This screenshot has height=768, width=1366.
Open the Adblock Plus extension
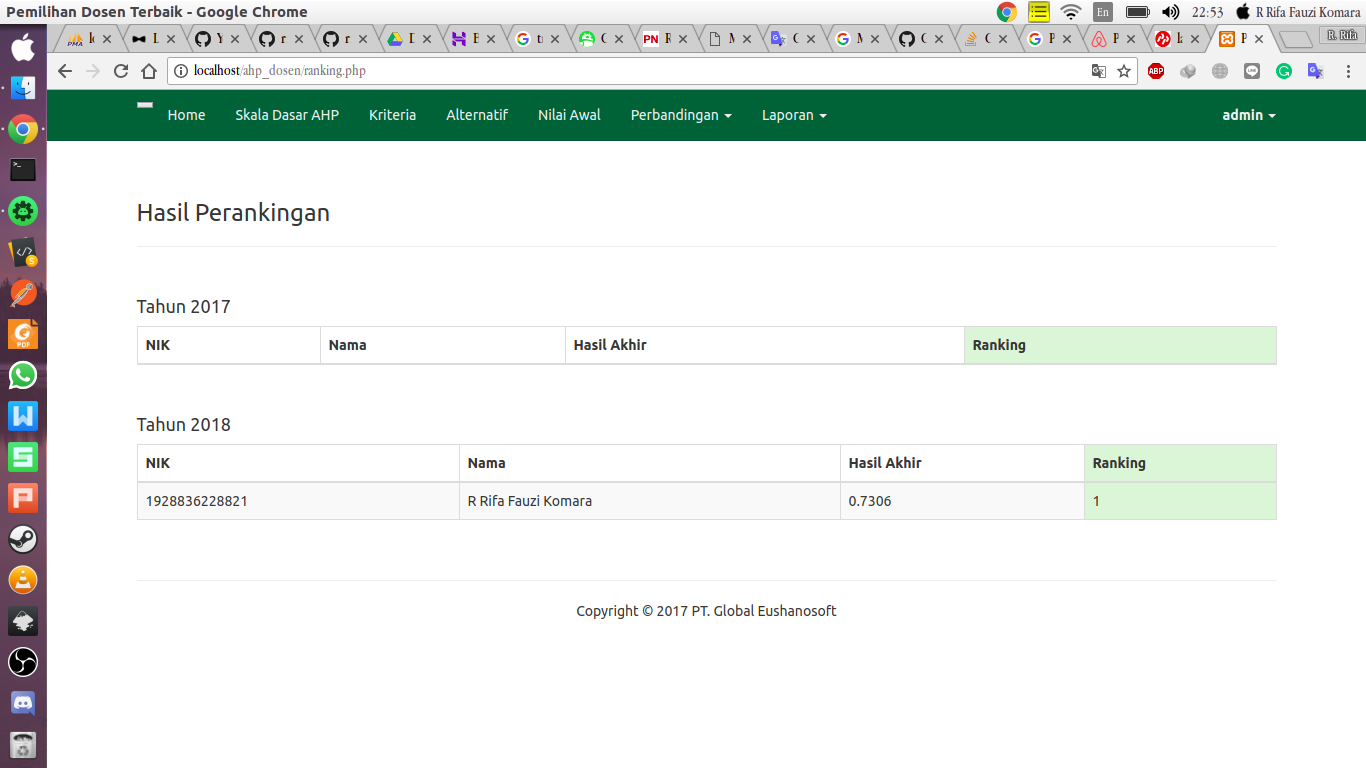point(1156,71)
